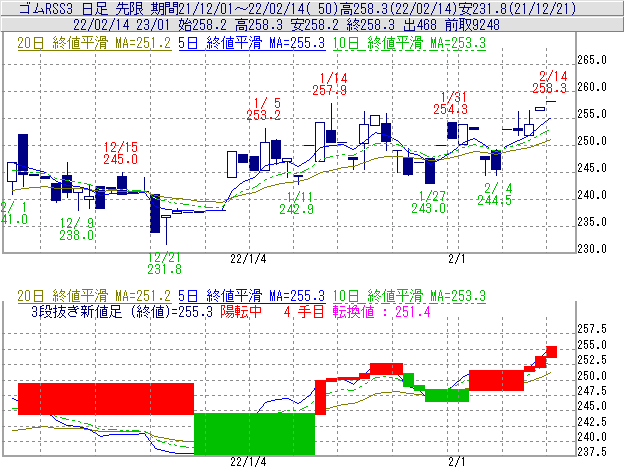The width and height of the screenshot is (624, 475).
Task: Click the 5-day MA=255.3 legend in lower chart
Action: pos(252,296)
